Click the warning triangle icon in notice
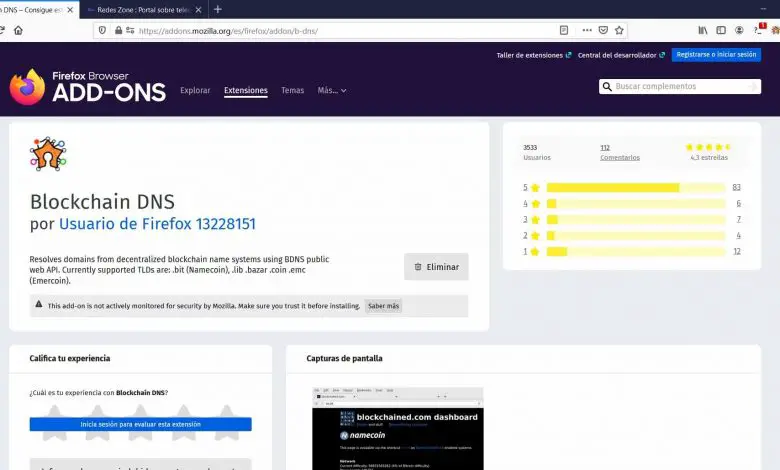This screenshot has height=470, width=780. coord(39,304)
